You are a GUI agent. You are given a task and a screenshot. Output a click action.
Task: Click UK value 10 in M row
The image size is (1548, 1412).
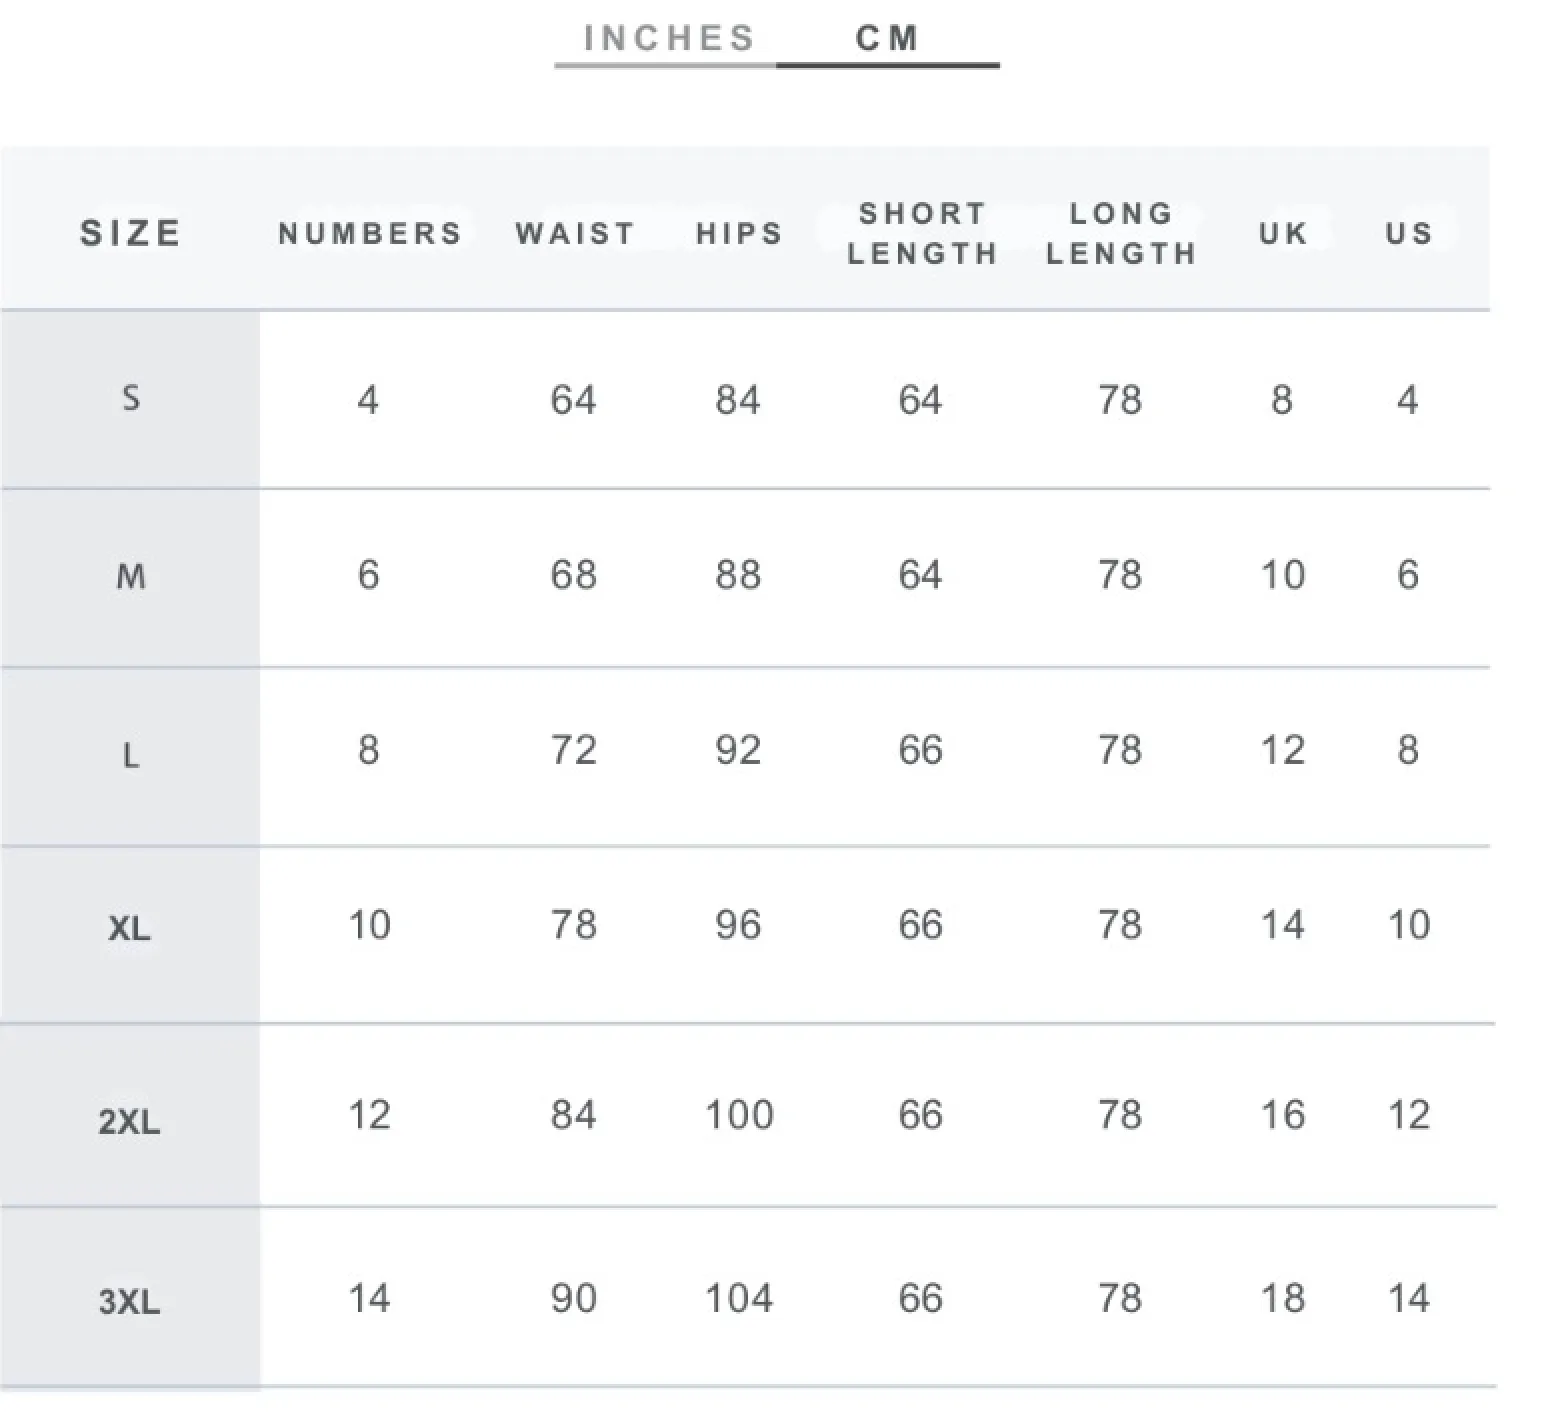coord(1283,575)
